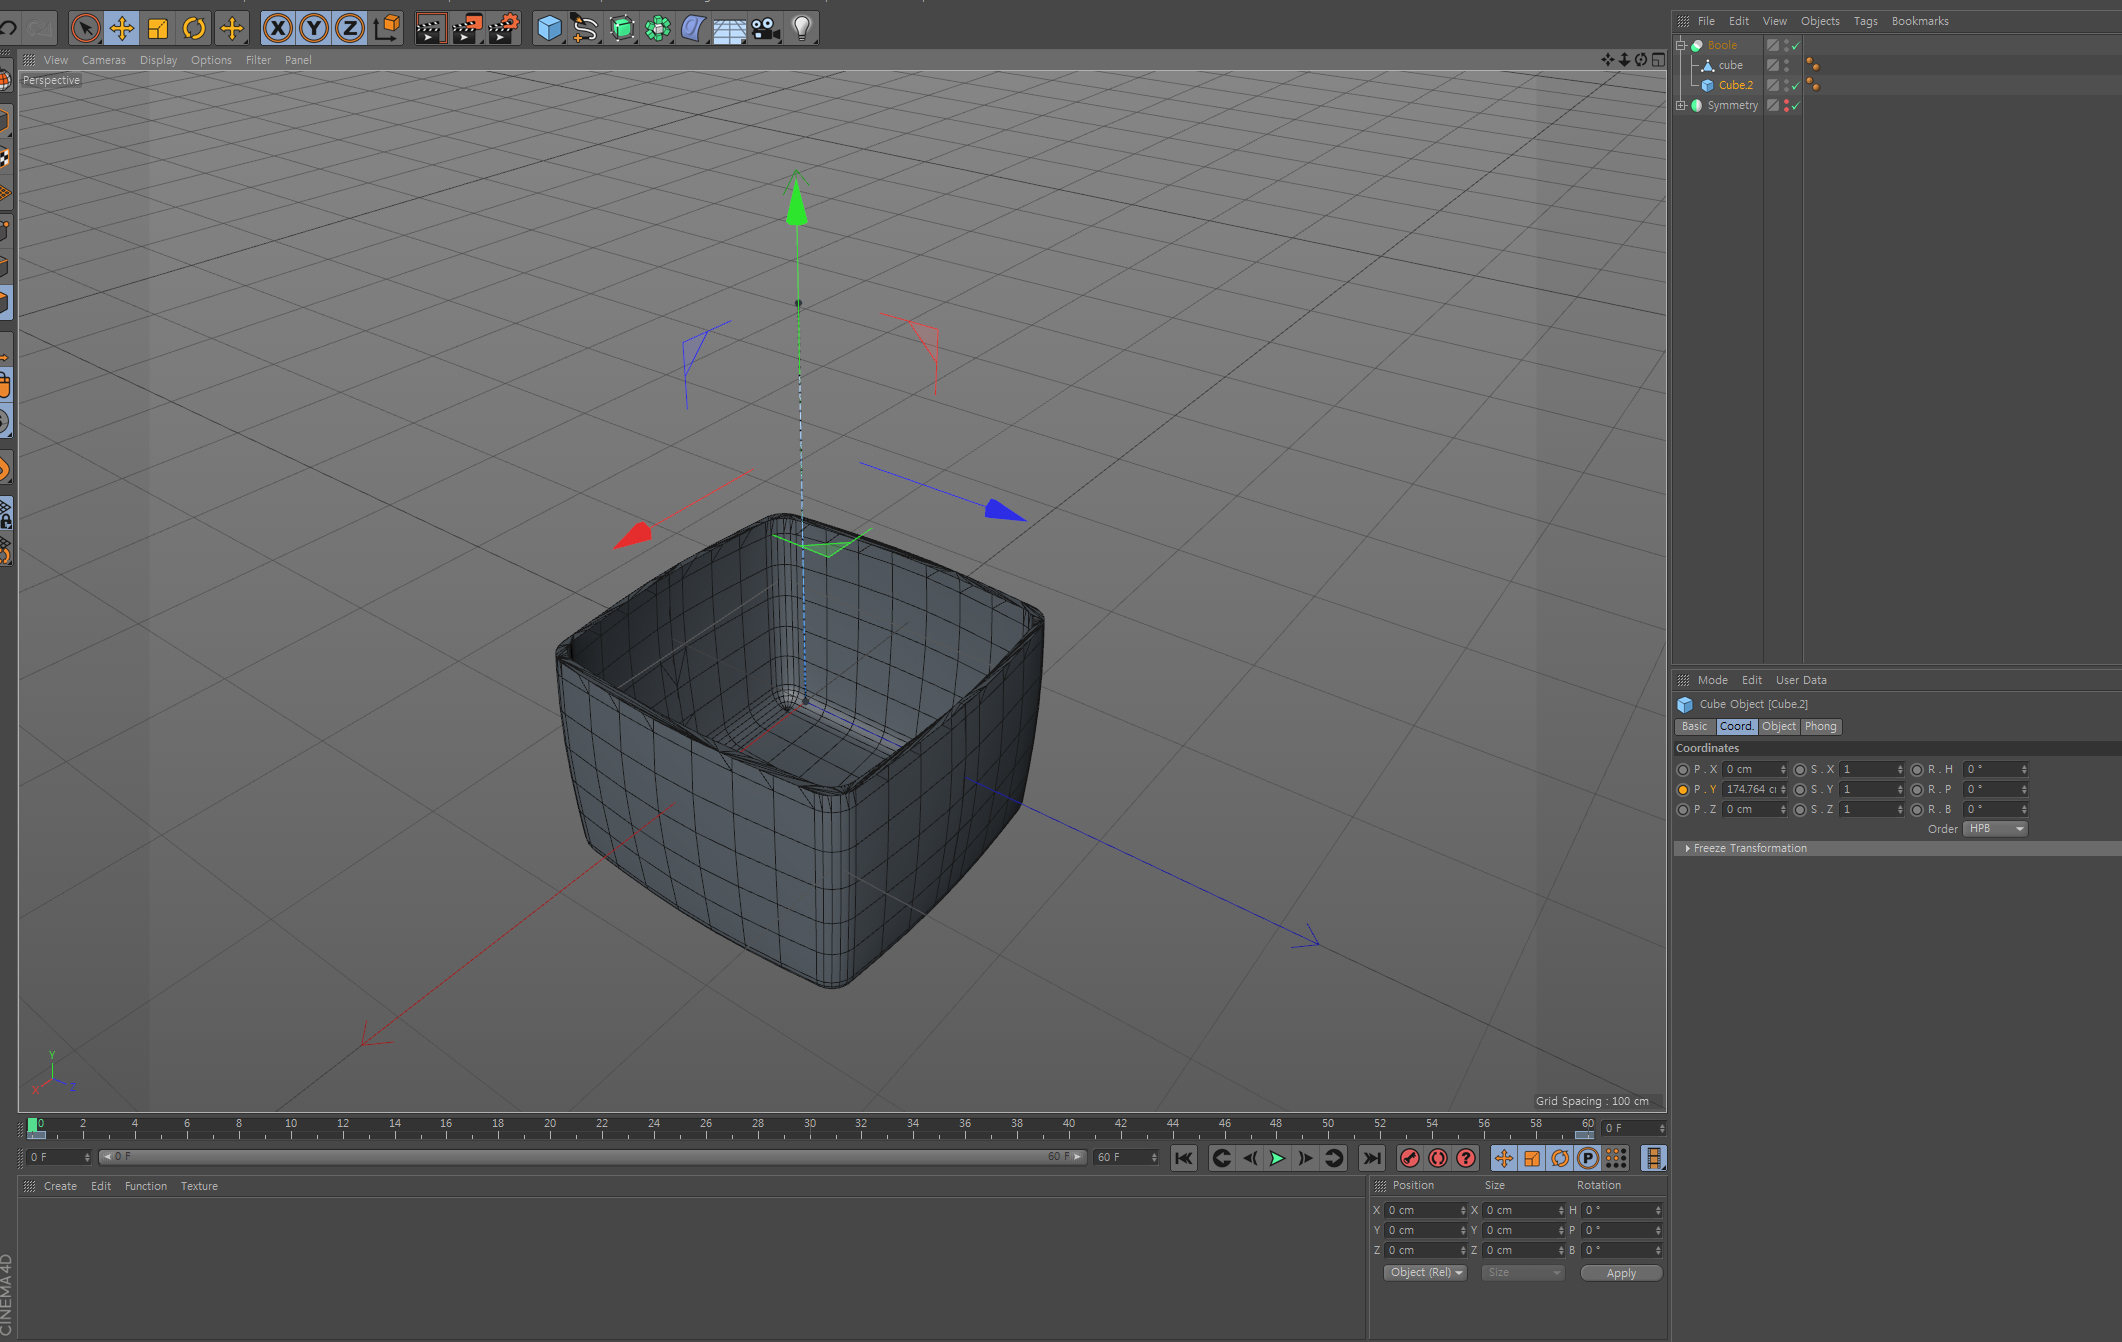Click the Phong tag on Cube.2 row
Screen dimensions: 2122x1342
[1813, 85]
